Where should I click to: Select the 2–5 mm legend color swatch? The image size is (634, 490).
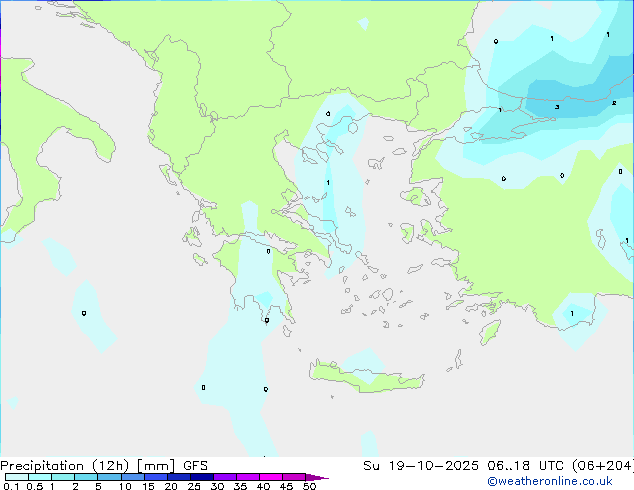[x=86, y=477]
